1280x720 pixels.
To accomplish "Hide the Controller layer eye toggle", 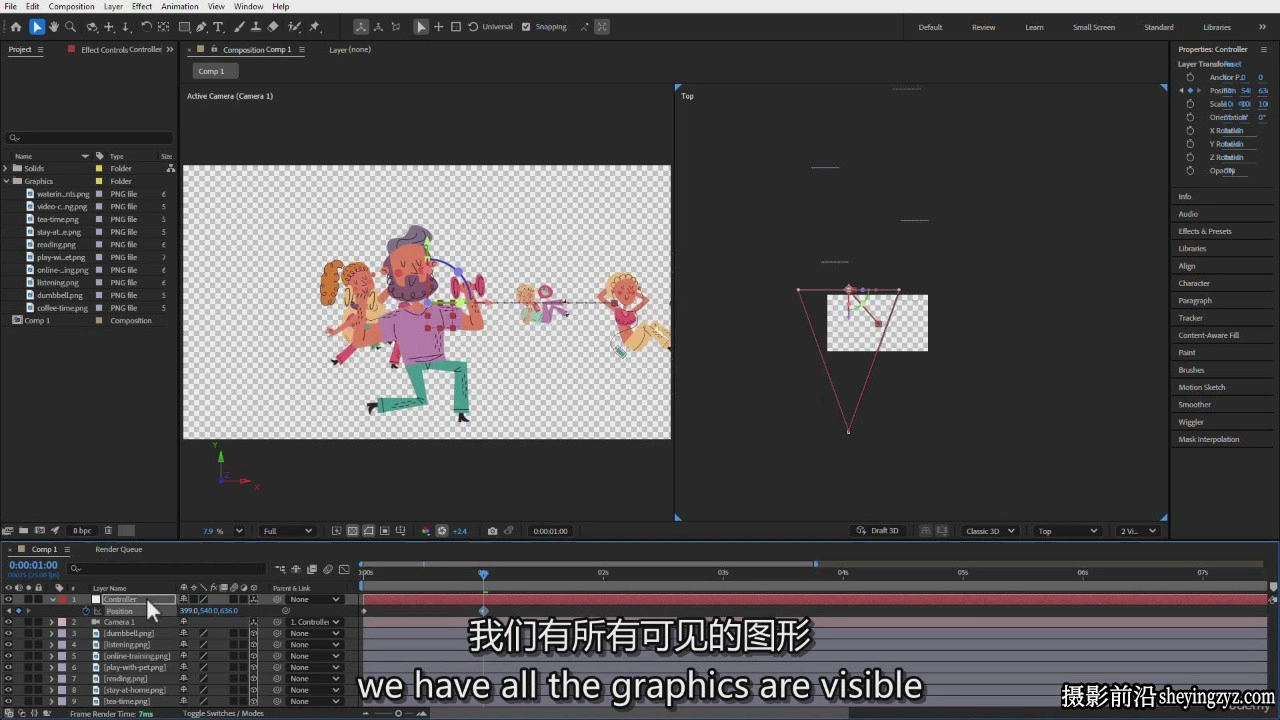I will coord(8,599).
